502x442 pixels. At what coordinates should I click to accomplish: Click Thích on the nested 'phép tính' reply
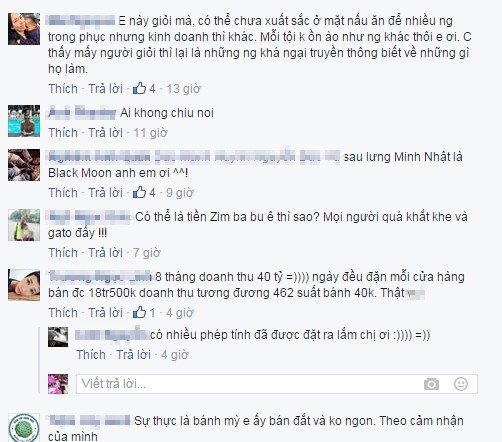tap(91, 355)
